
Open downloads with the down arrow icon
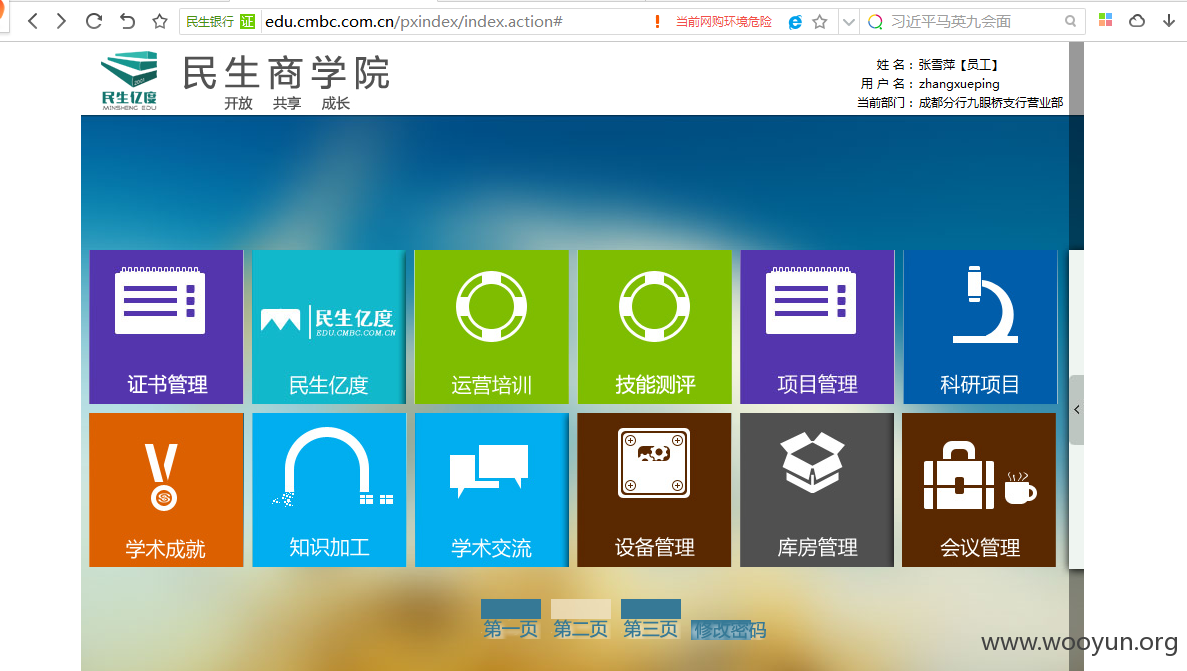click(x=1169, y=21)
